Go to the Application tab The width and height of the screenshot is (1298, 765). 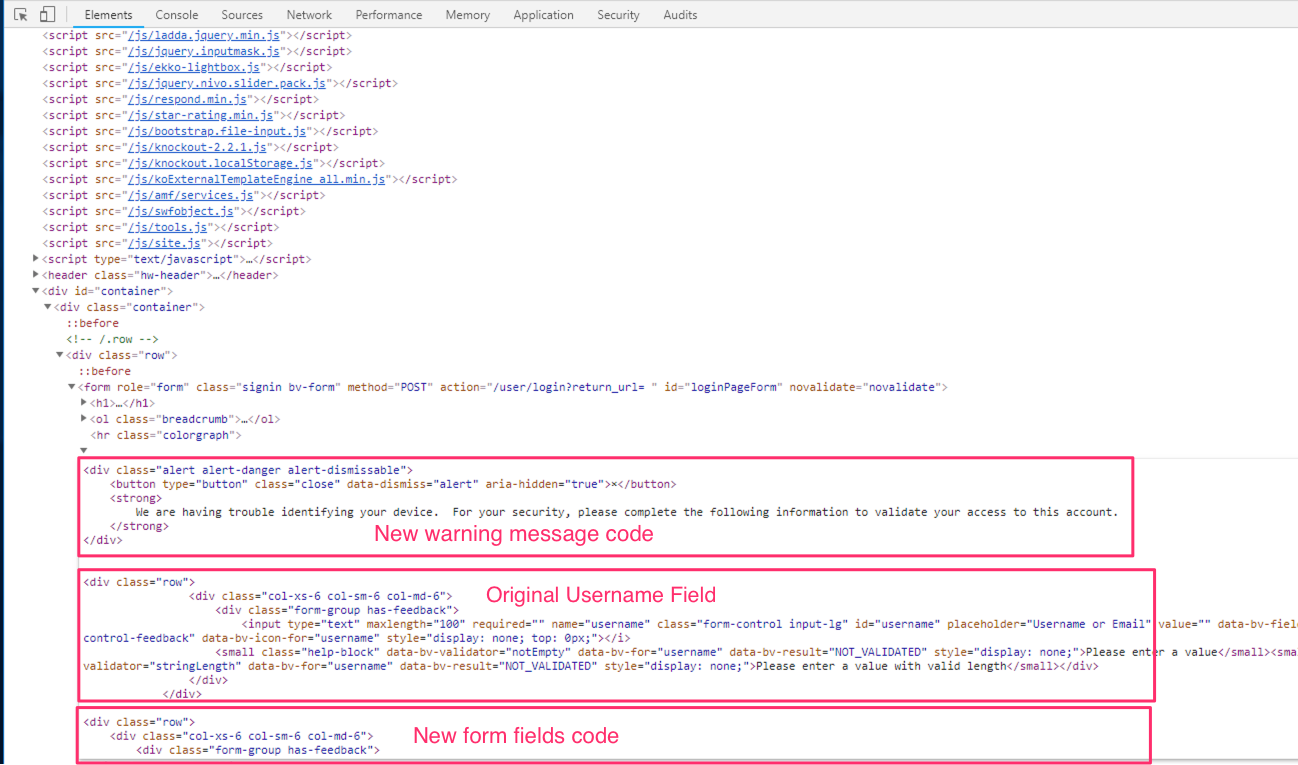pyautogui.click(x=544, y=15)
